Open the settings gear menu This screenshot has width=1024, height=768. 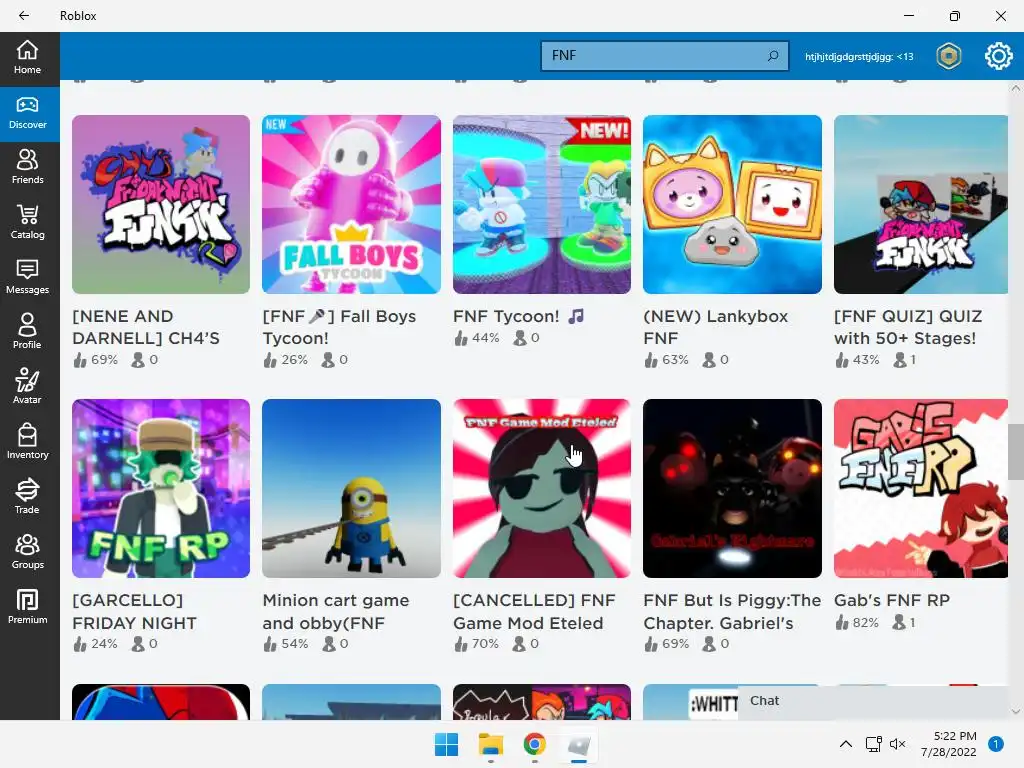point(998,56)
